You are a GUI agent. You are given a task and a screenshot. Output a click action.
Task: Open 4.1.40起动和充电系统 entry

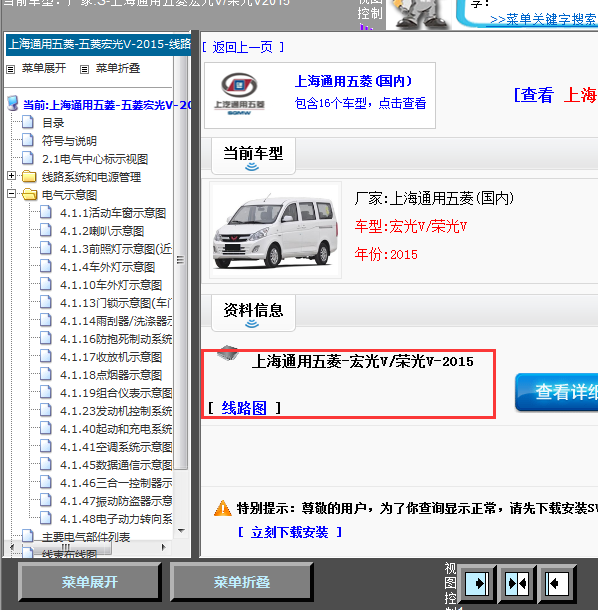116,429
